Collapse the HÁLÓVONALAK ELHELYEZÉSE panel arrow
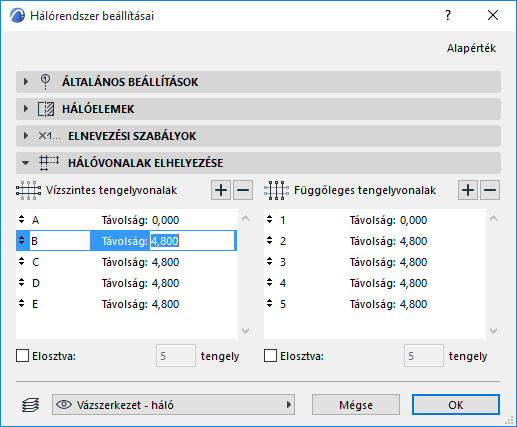 [x=25, y=163]
